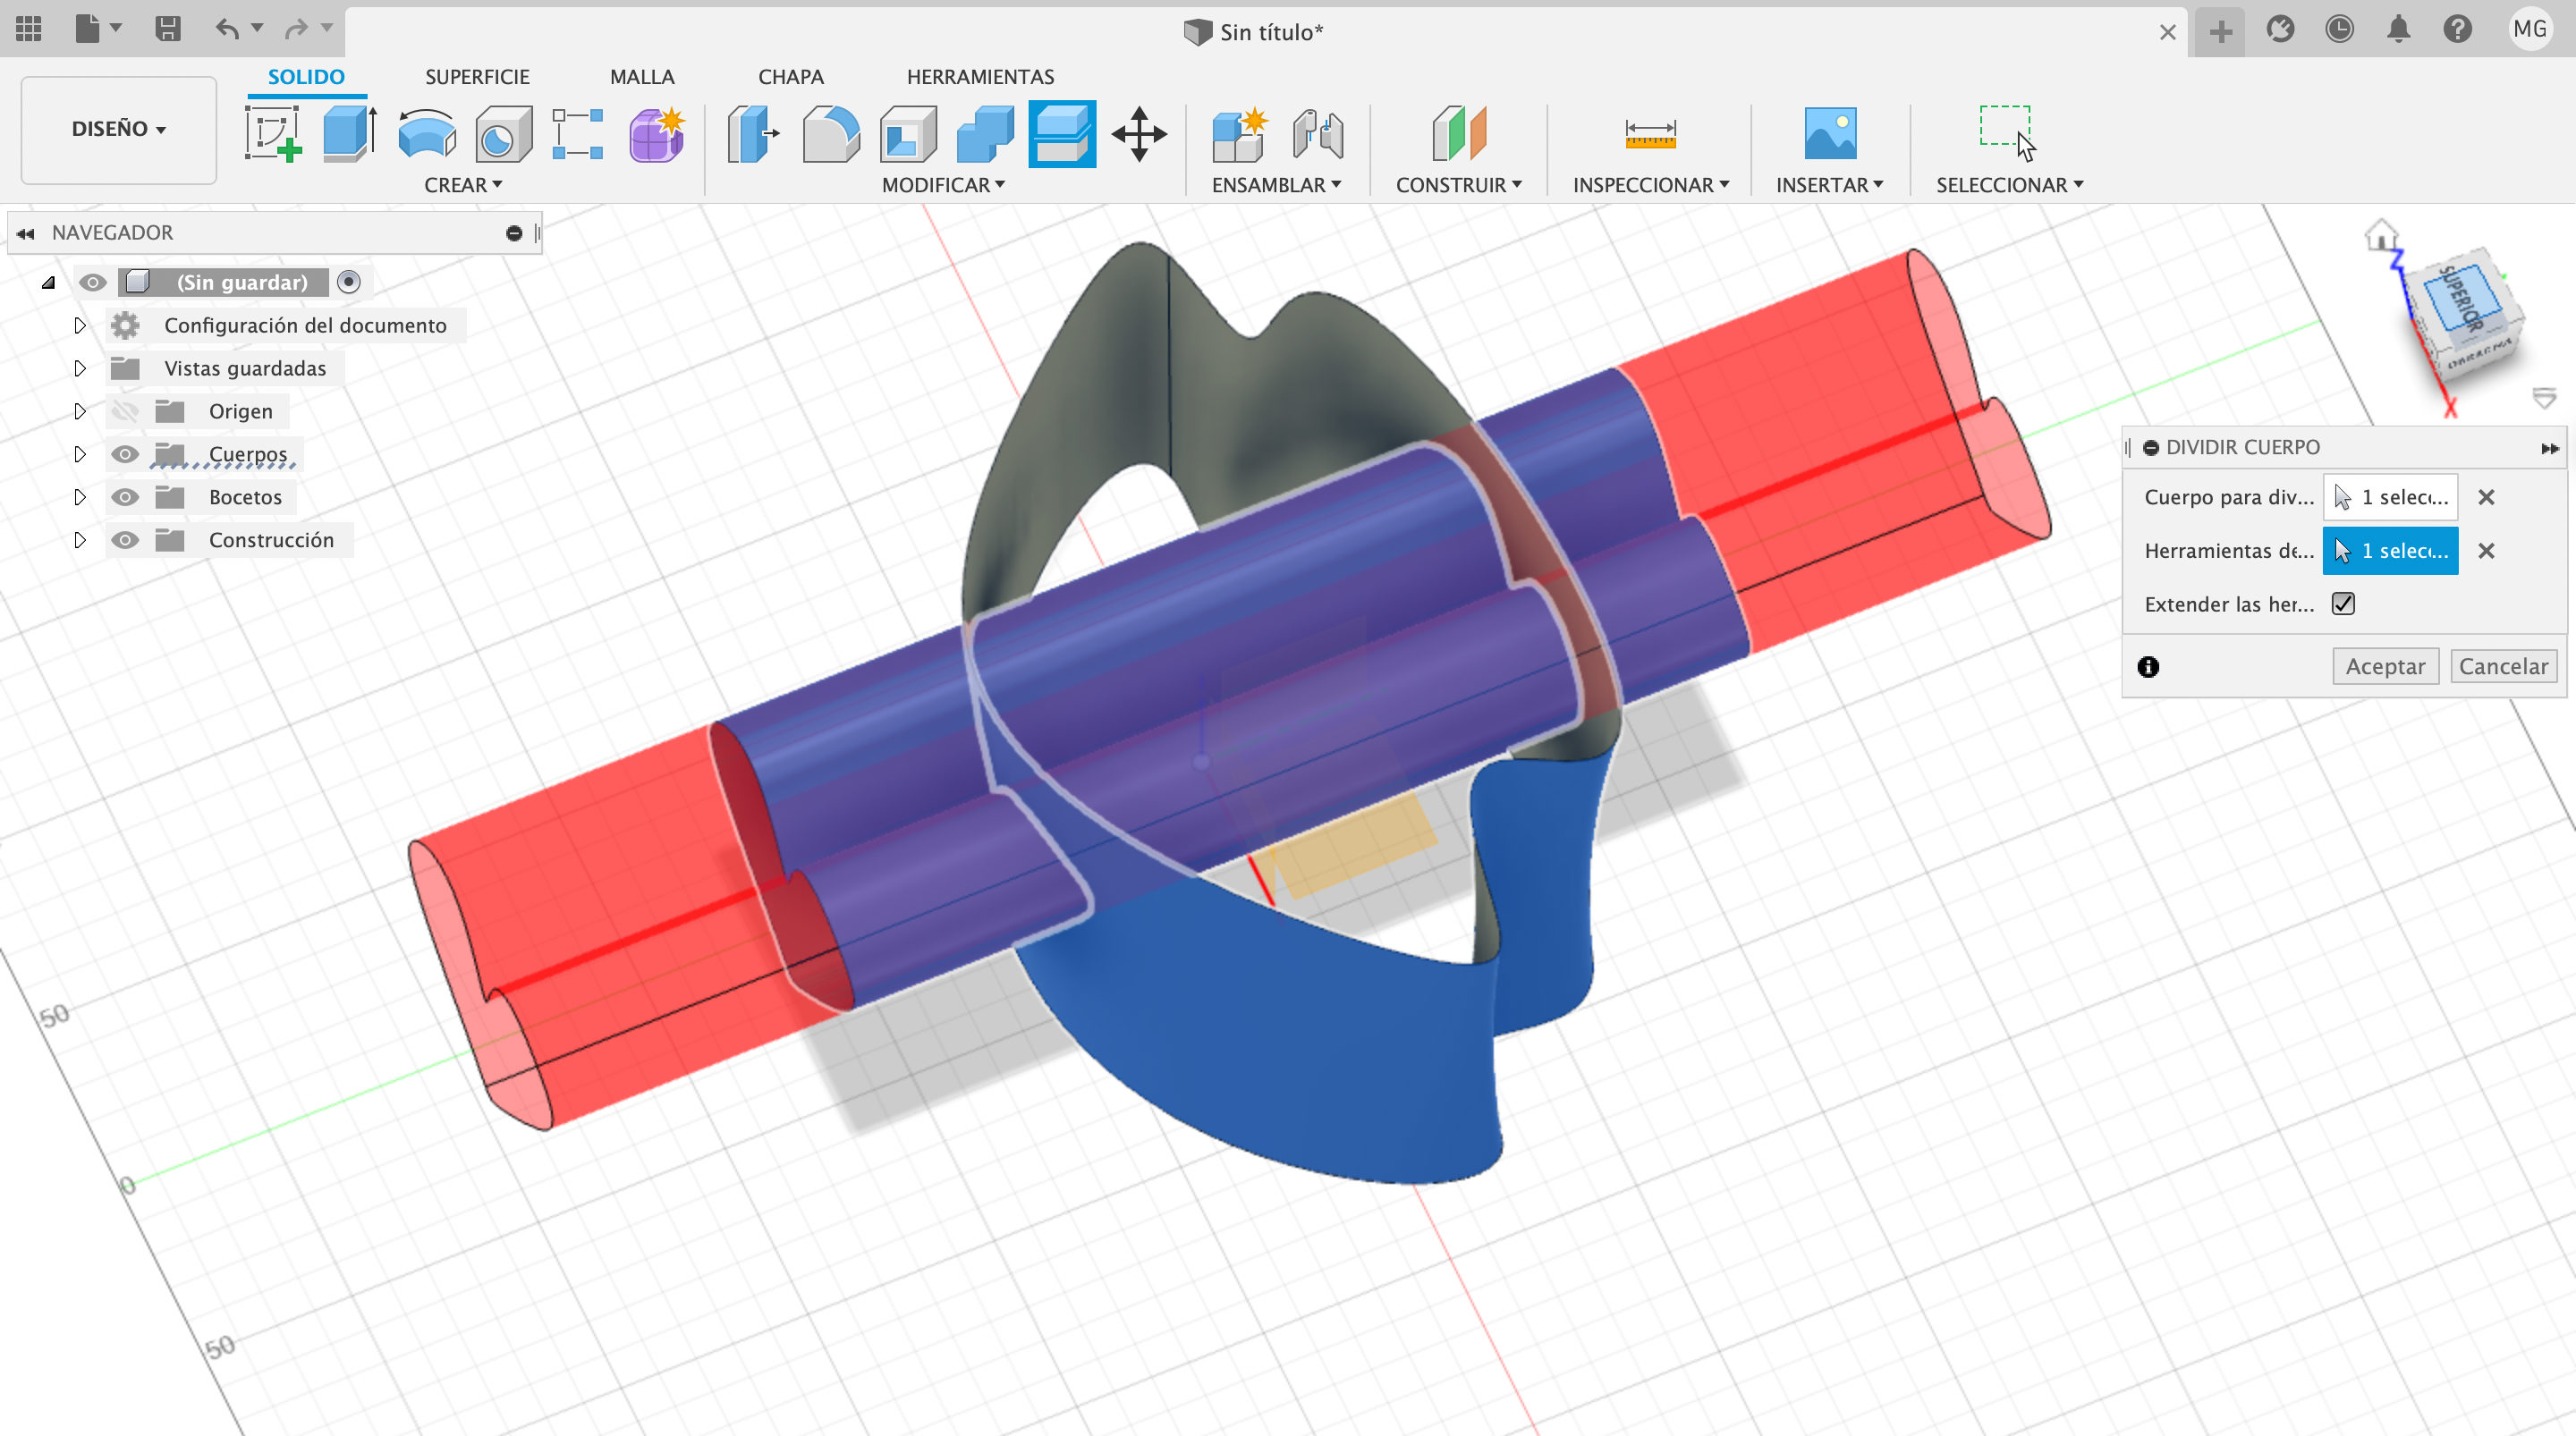Toggle visibility of Construcción folder
This screenshot has width=2576, height=1436.
pos(124,540)
